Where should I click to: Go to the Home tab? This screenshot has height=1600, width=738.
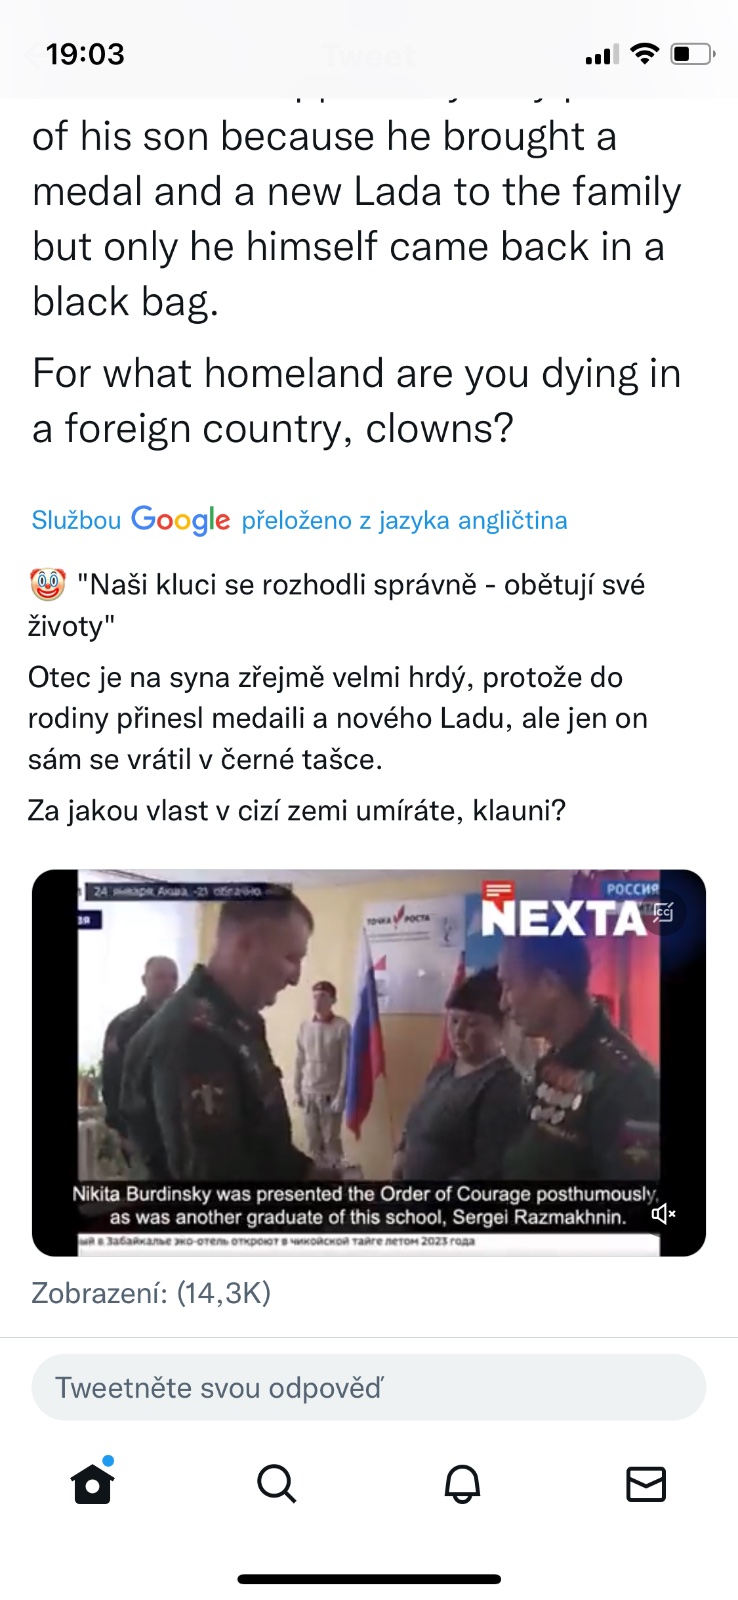pos(92,1482)
